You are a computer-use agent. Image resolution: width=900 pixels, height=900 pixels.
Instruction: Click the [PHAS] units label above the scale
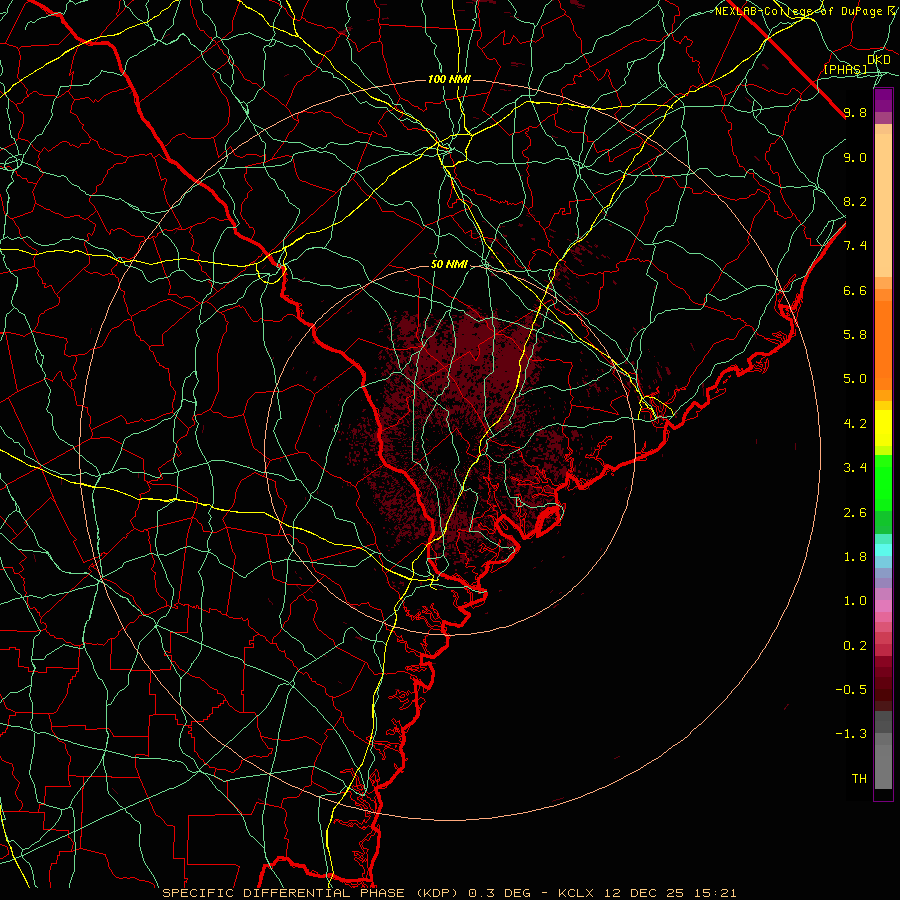pyautogui.click(x=845, y=69)
